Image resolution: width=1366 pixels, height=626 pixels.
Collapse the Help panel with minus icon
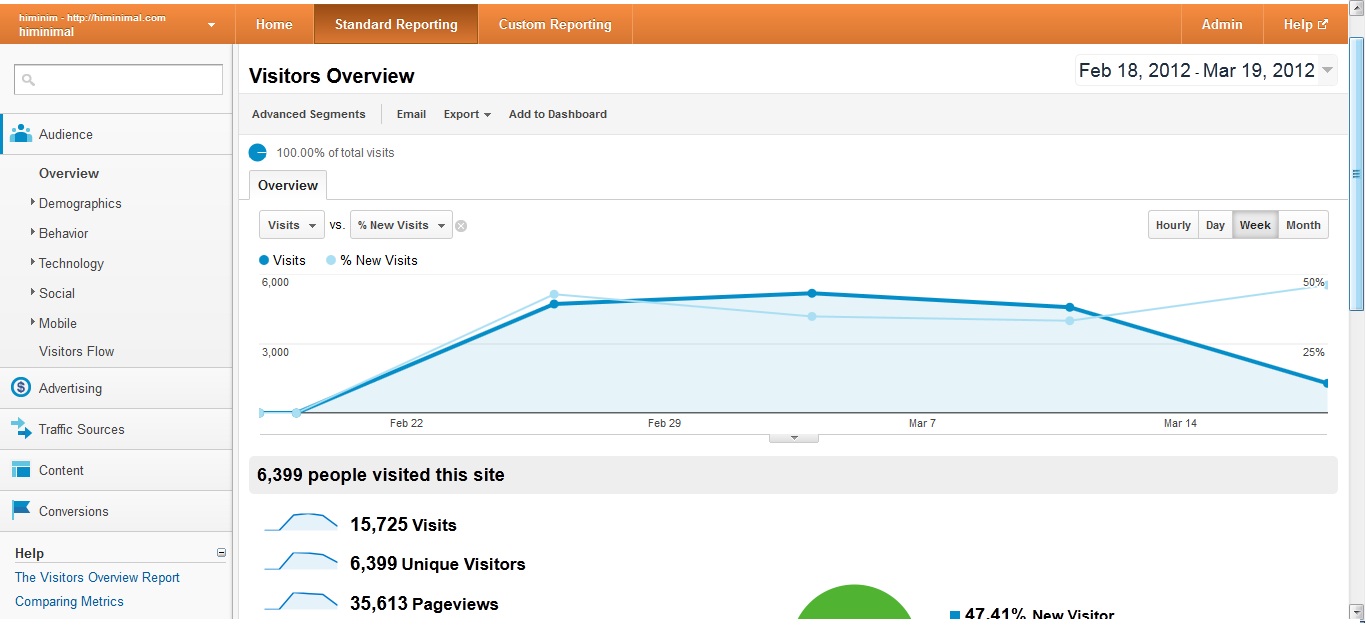coord(221,553)
